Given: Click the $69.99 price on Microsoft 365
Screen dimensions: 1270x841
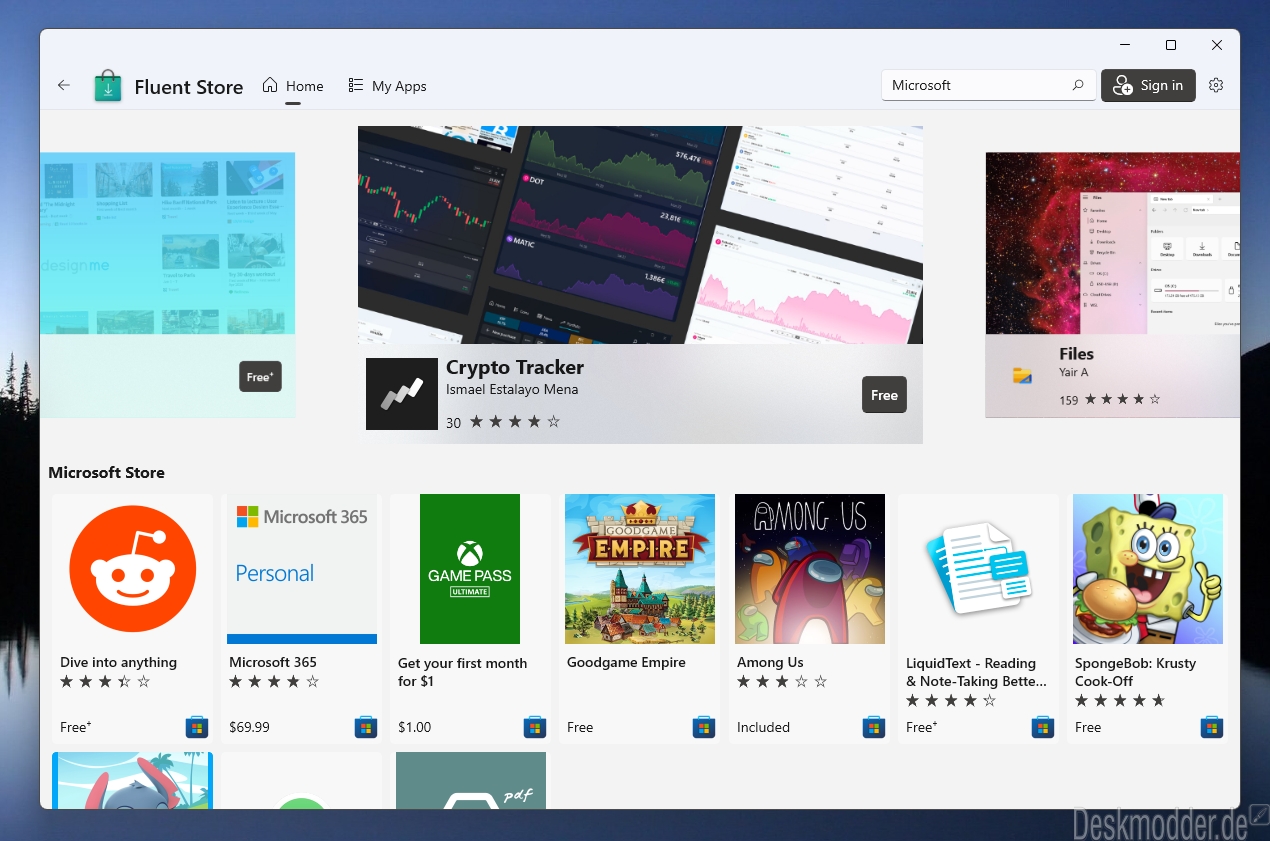Looking at the screenshot, I should 249,727.
